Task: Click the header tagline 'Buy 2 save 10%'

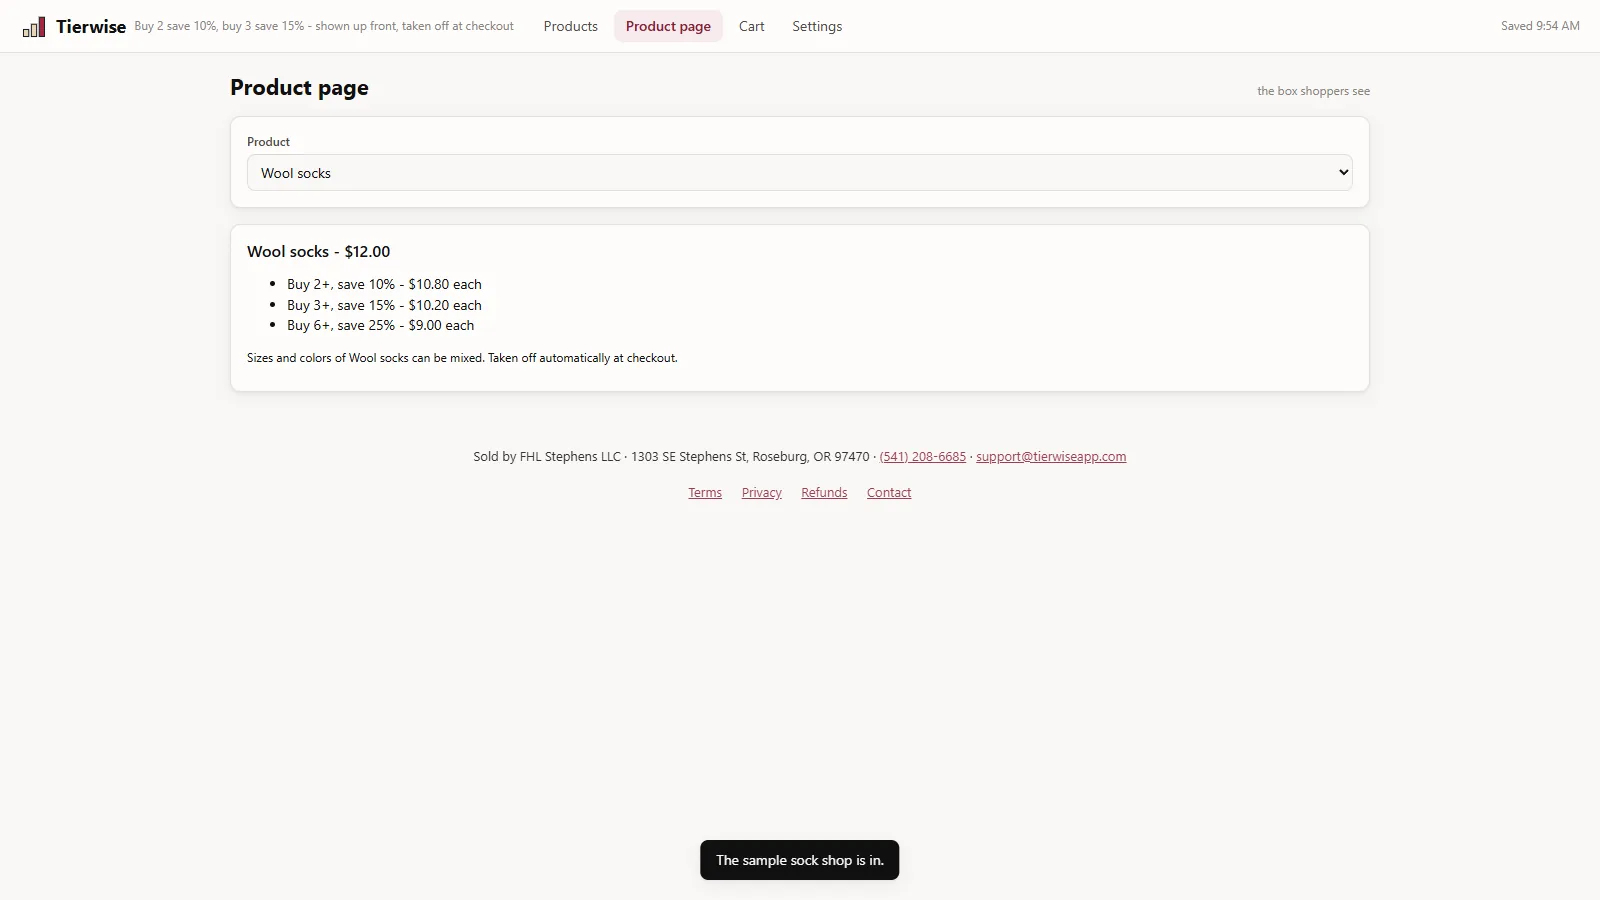Action: click(x=324, y=26)
